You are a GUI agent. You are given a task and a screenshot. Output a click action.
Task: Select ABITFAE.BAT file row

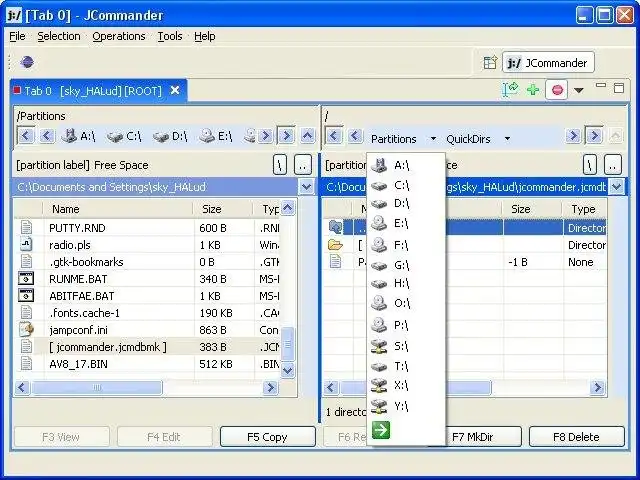point(147,296)
